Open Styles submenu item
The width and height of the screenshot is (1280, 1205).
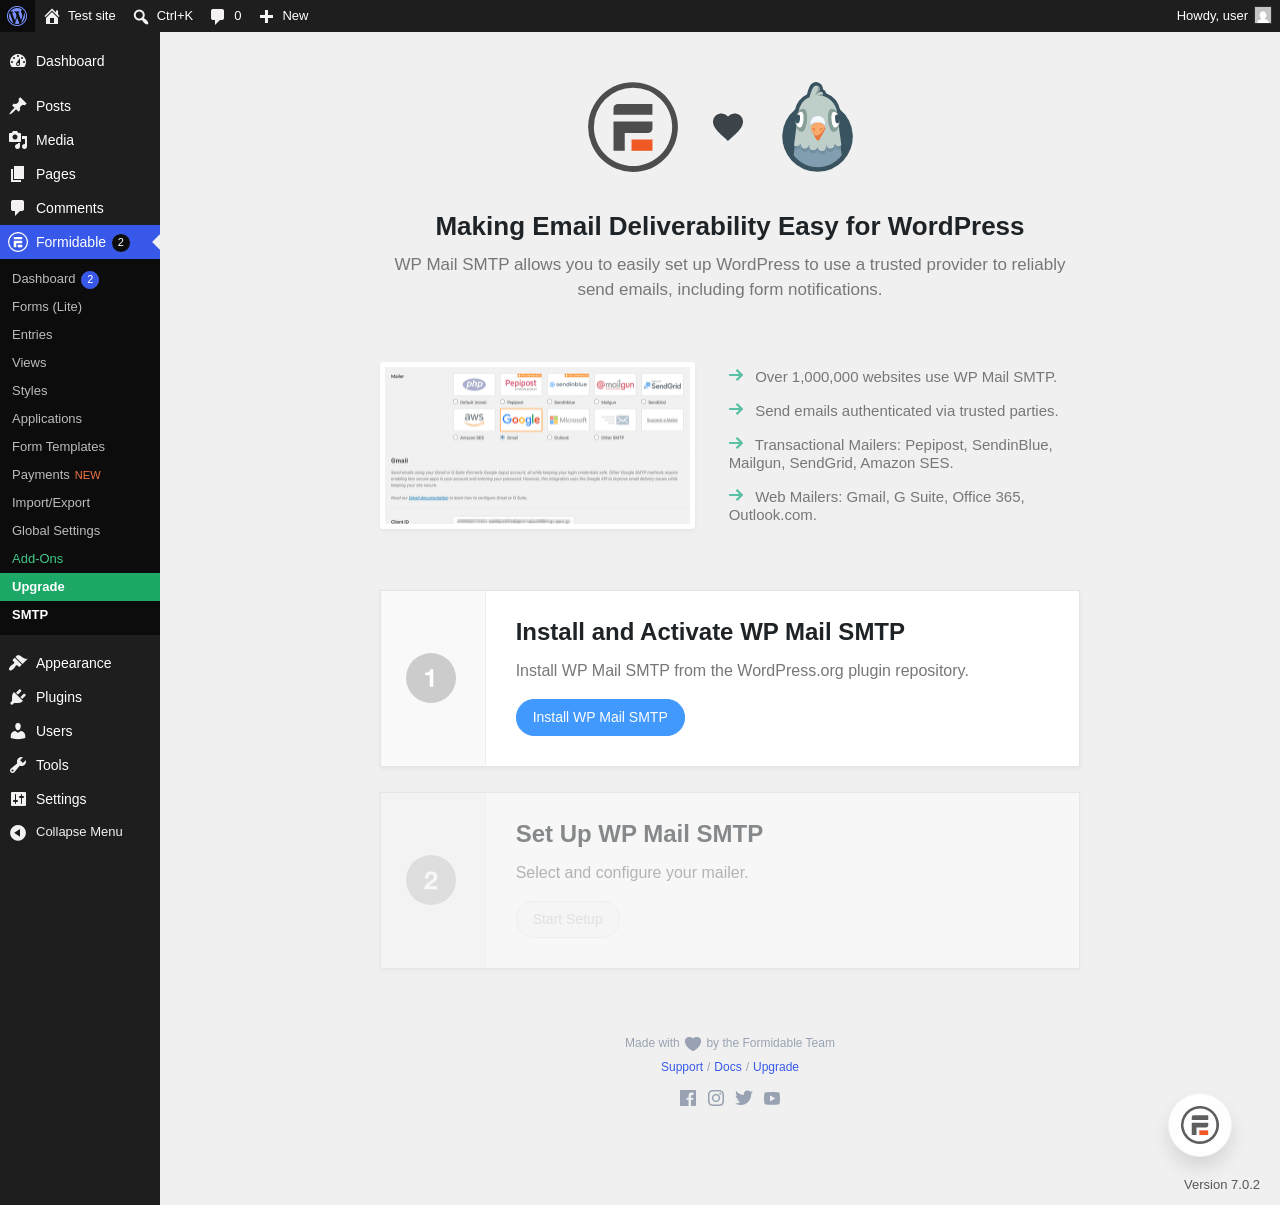(80, 391)
